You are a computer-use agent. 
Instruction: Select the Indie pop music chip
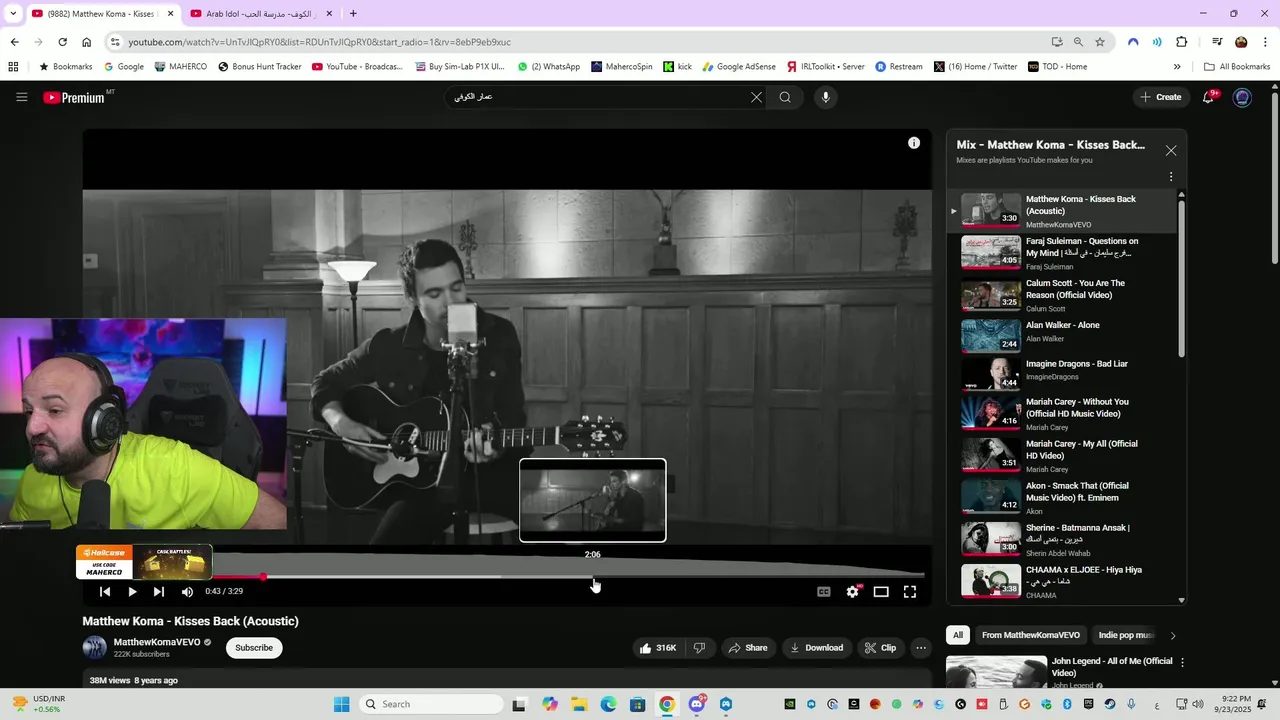pyautogui.click(x=1125, y=635)
